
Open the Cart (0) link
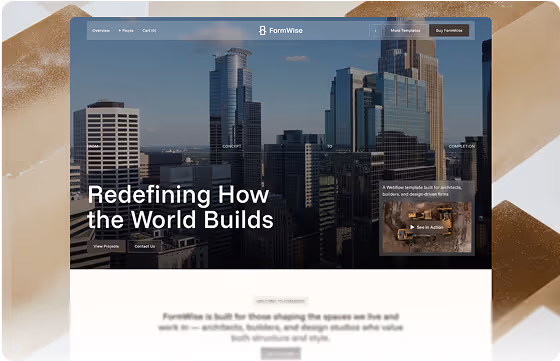point(149,31)
